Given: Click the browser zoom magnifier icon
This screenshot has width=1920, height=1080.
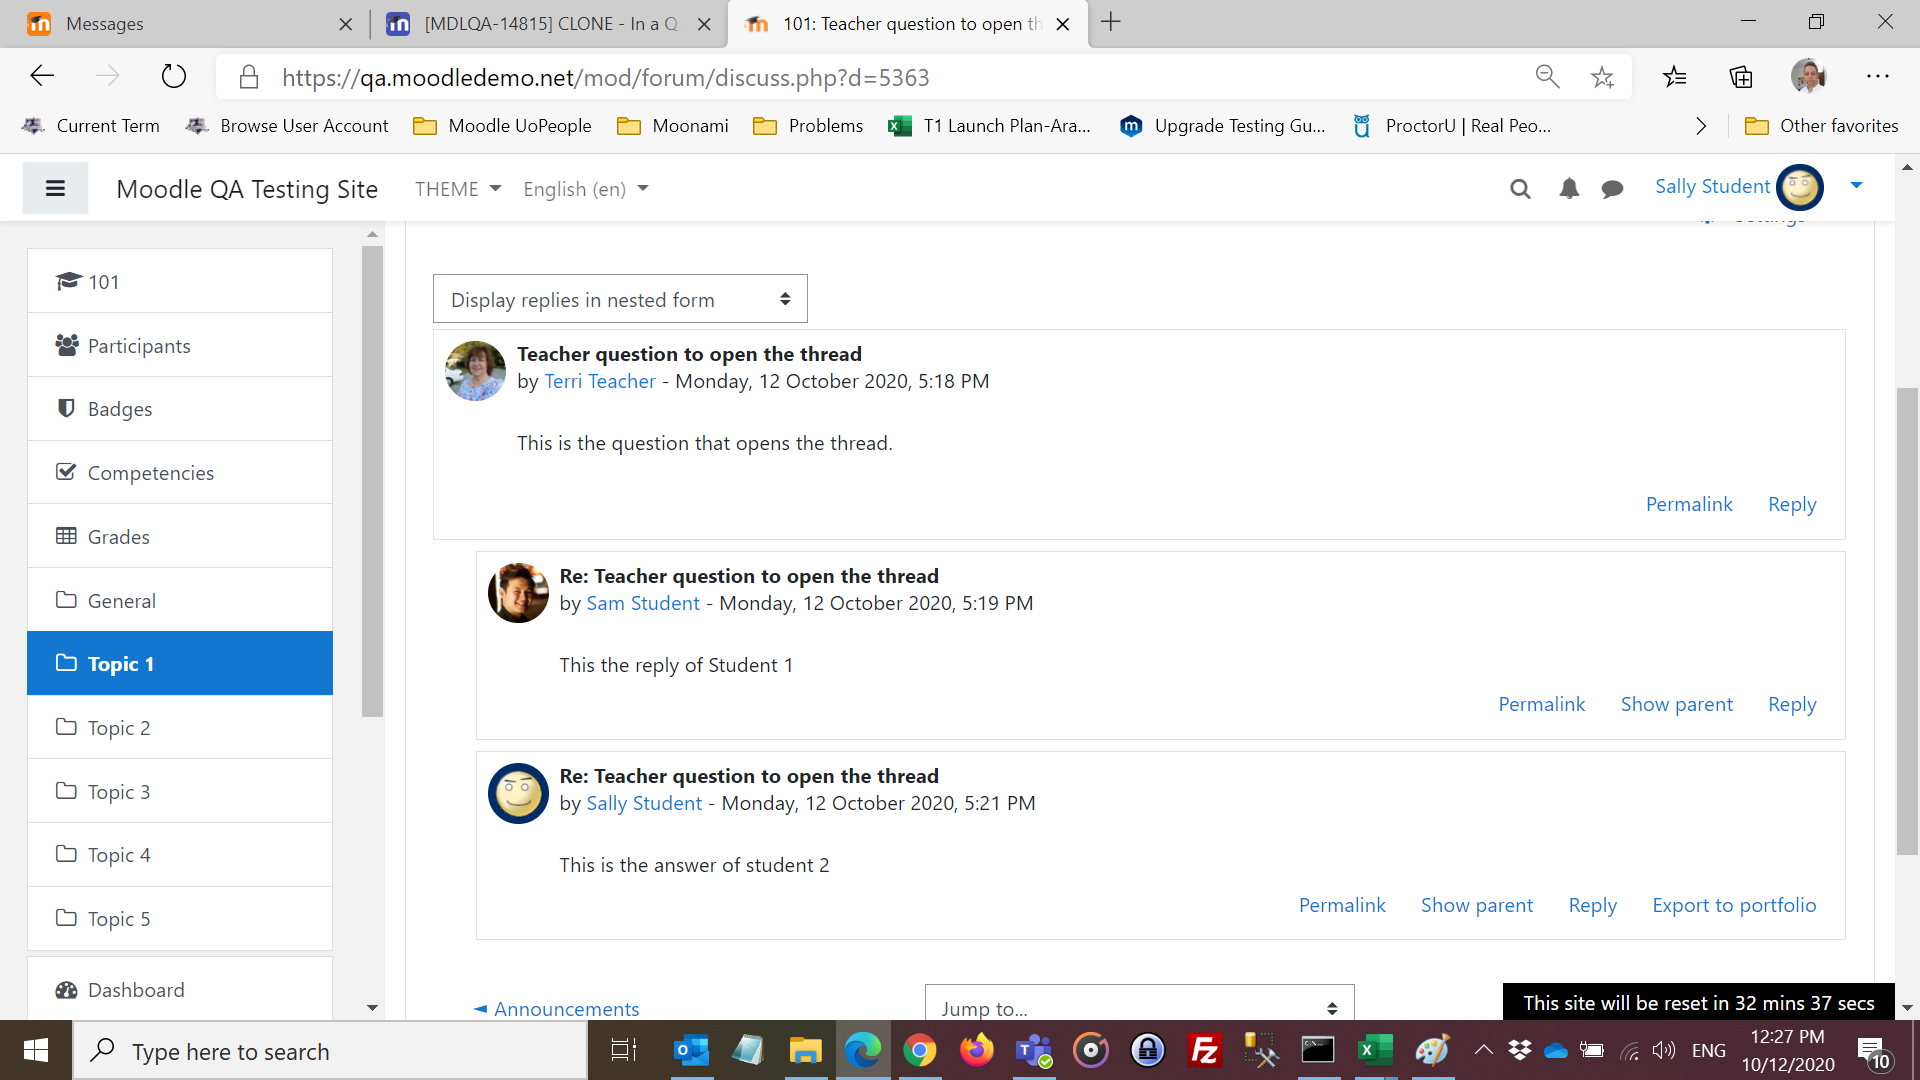Looking at the screenshot, I should (x=1547, y=76).
